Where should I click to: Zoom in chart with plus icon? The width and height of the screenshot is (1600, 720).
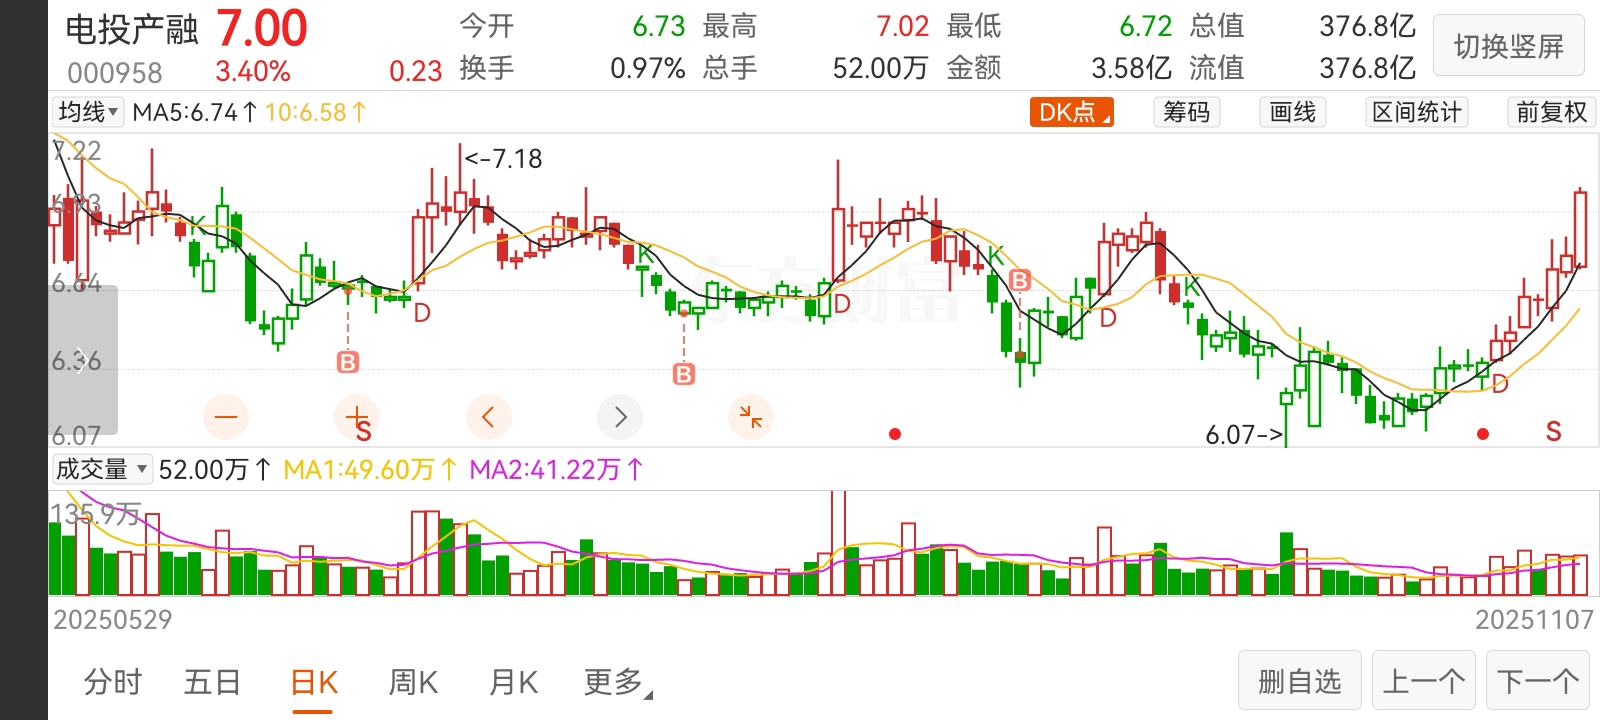(x=357, y=417)
